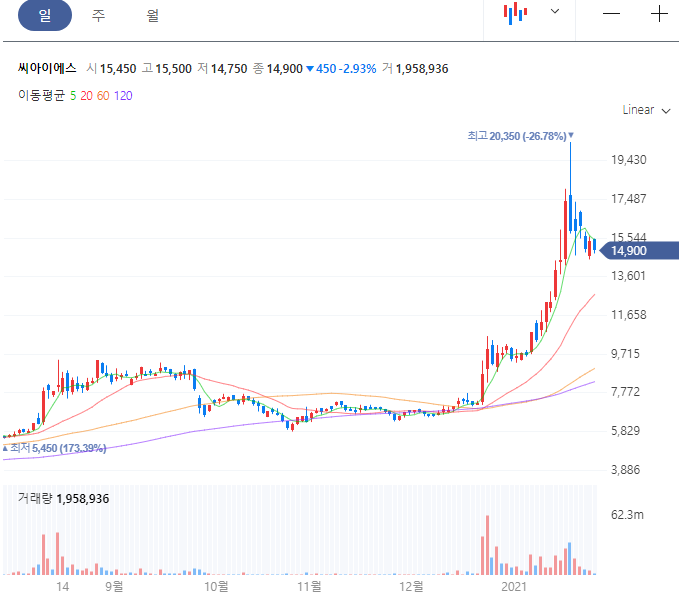Image resolution: width=679 pixels, height=609 pixels.
Task: Click the 5,829 price axis label
Action: click(625, 431)
